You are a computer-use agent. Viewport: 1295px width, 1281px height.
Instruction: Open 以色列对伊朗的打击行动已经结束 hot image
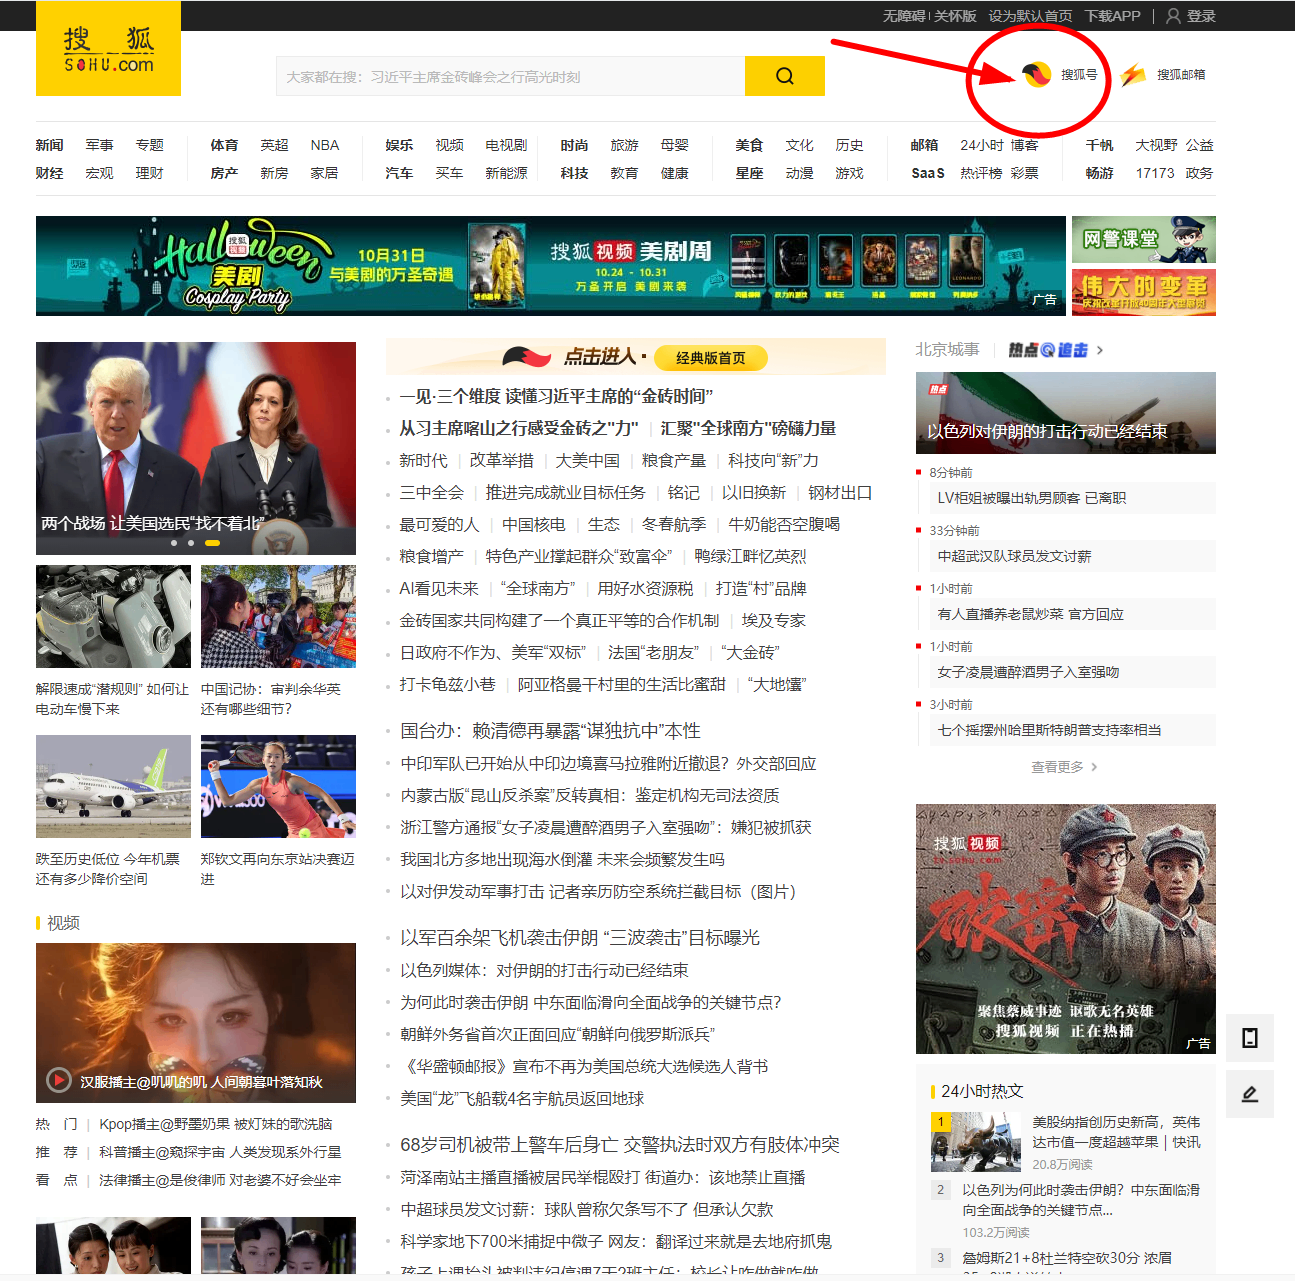[x=1066, y=413]
